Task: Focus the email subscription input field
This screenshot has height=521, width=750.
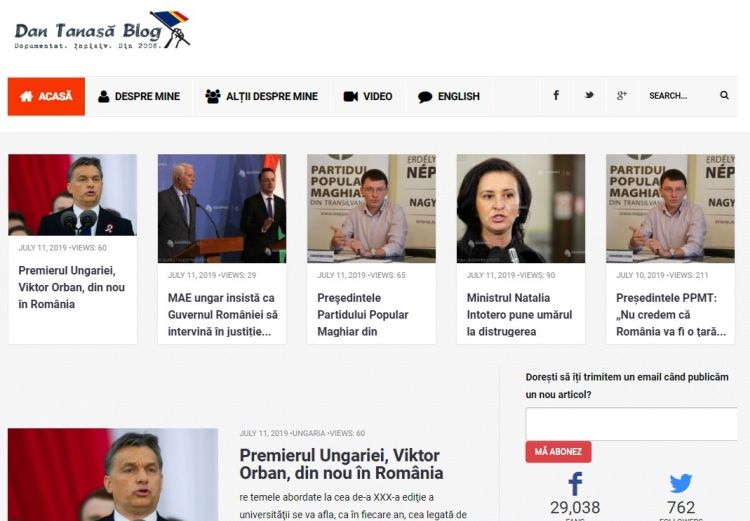Action: (x=631, y=424)
